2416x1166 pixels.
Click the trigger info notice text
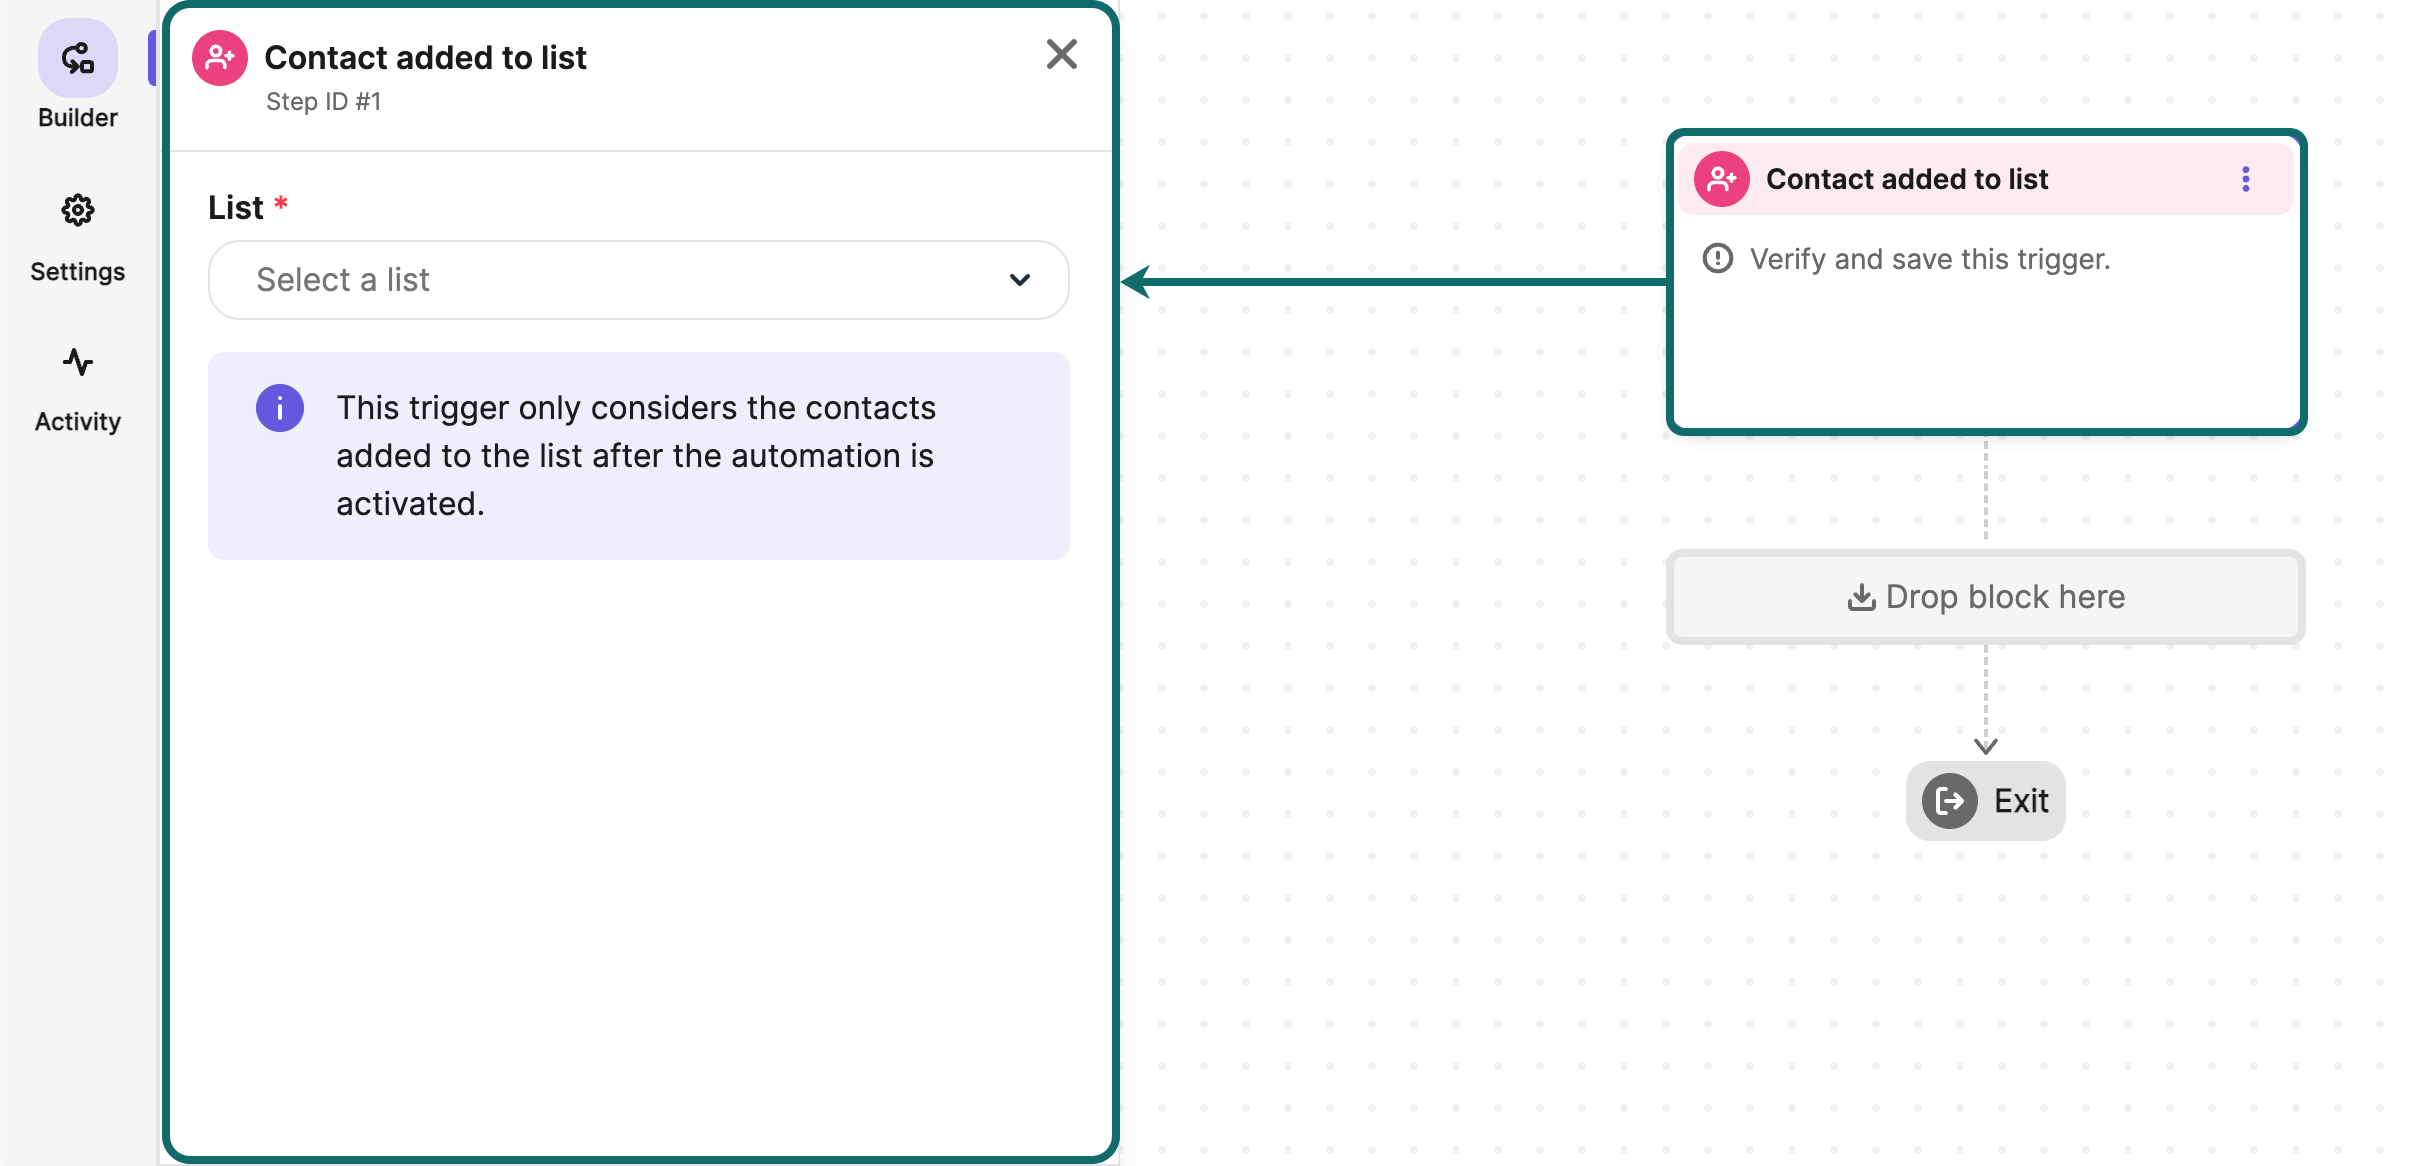[636, 456]
